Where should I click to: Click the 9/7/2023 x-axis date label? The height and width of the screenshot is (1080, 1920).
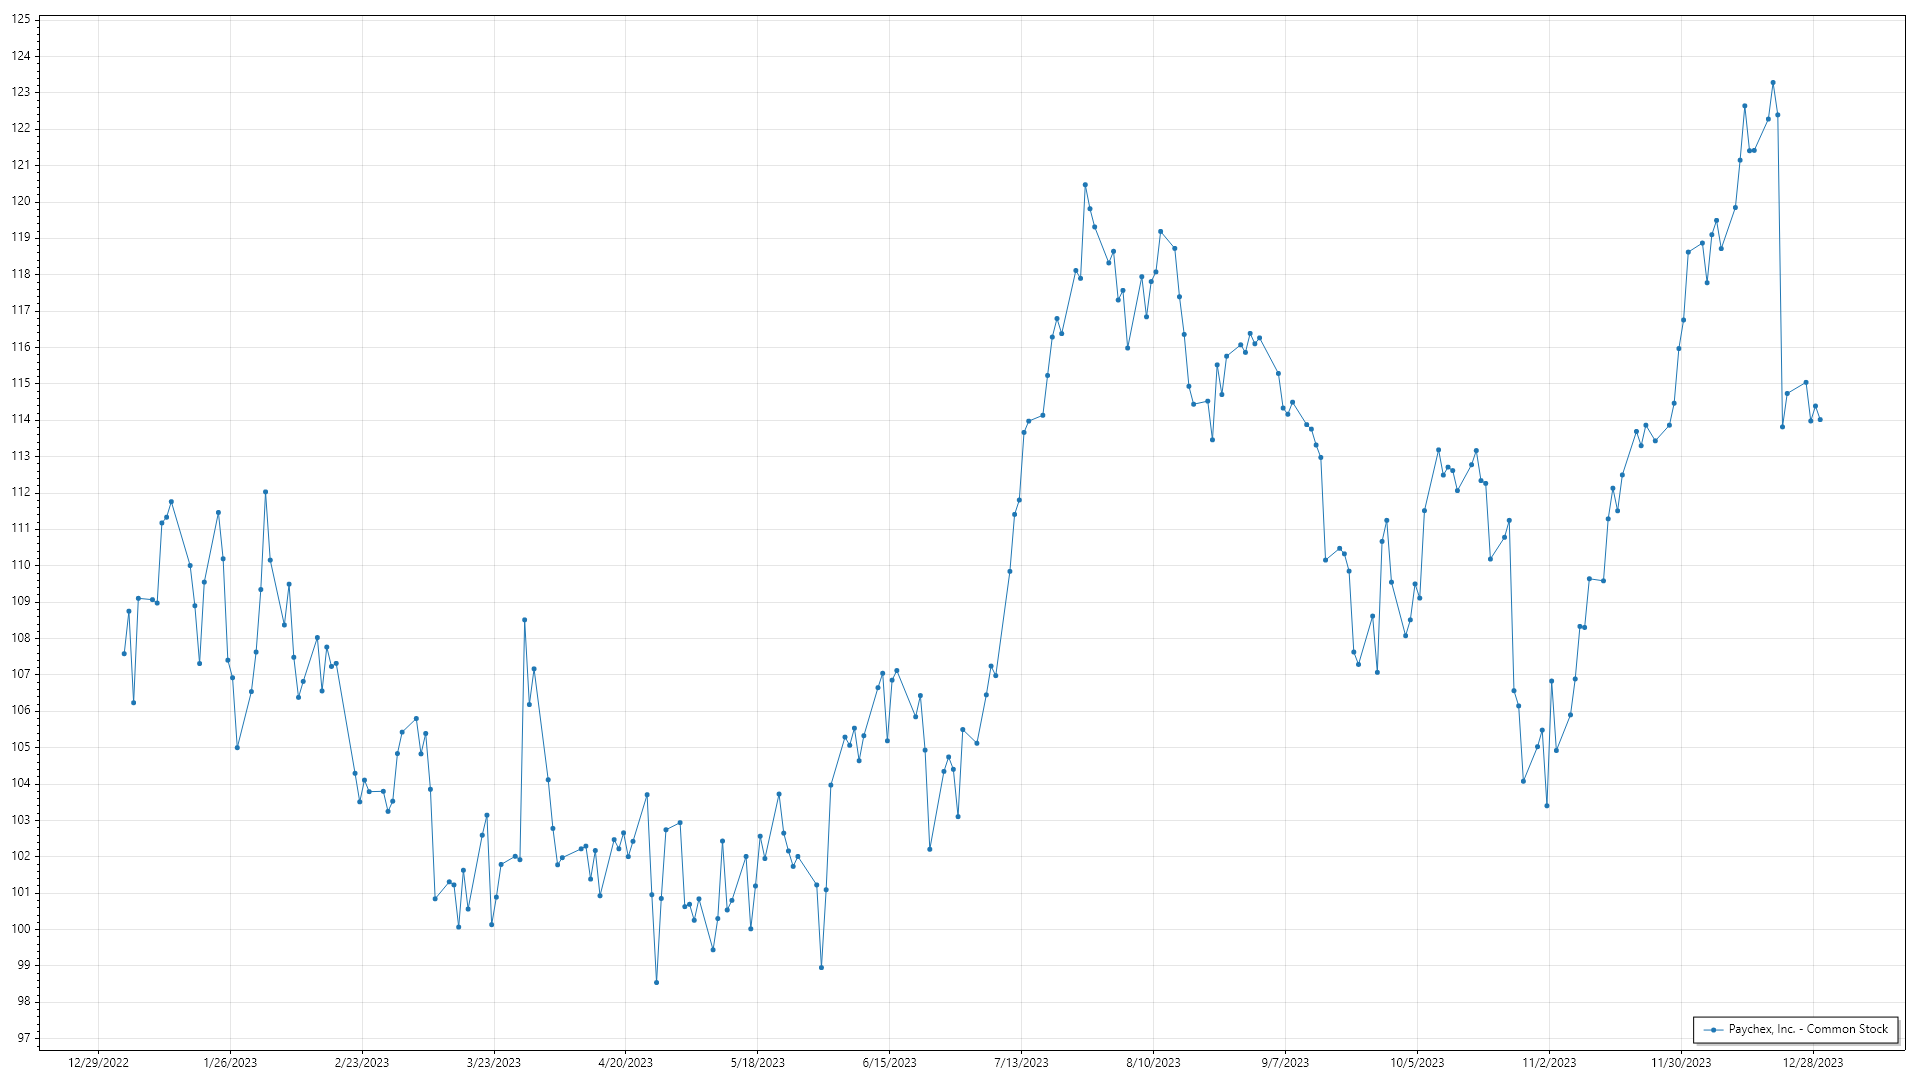1285,1063
